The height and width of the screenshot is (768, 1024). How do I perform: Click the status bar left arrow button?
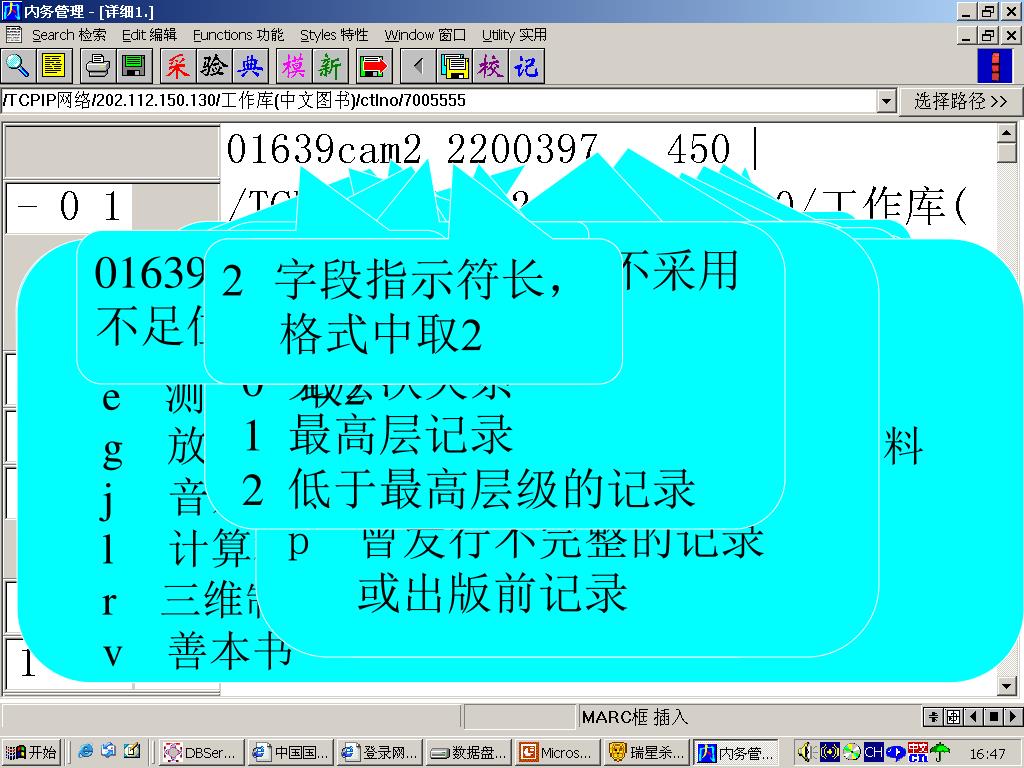[x=973, y=716]
